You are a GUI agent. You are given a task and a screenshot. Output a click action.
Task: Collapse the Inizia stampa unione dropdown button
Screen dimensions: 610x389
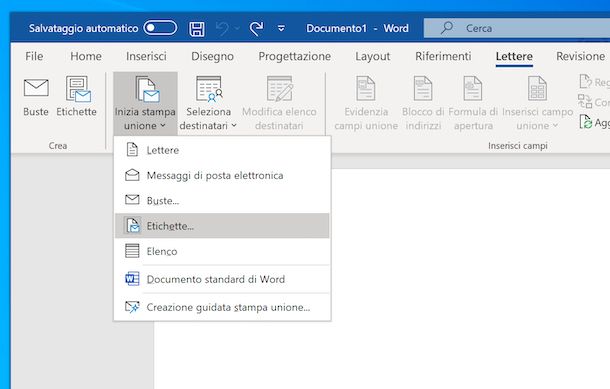pyautogui.click(x=145, y=103)
